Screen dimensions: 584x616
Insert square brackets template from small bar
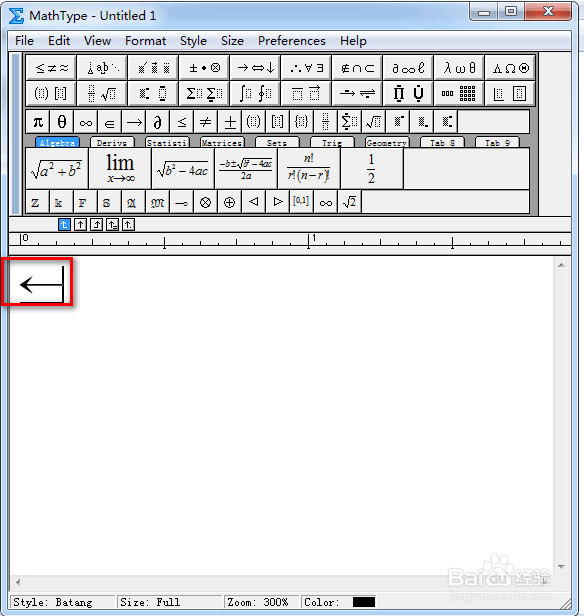tap(278, 122)
